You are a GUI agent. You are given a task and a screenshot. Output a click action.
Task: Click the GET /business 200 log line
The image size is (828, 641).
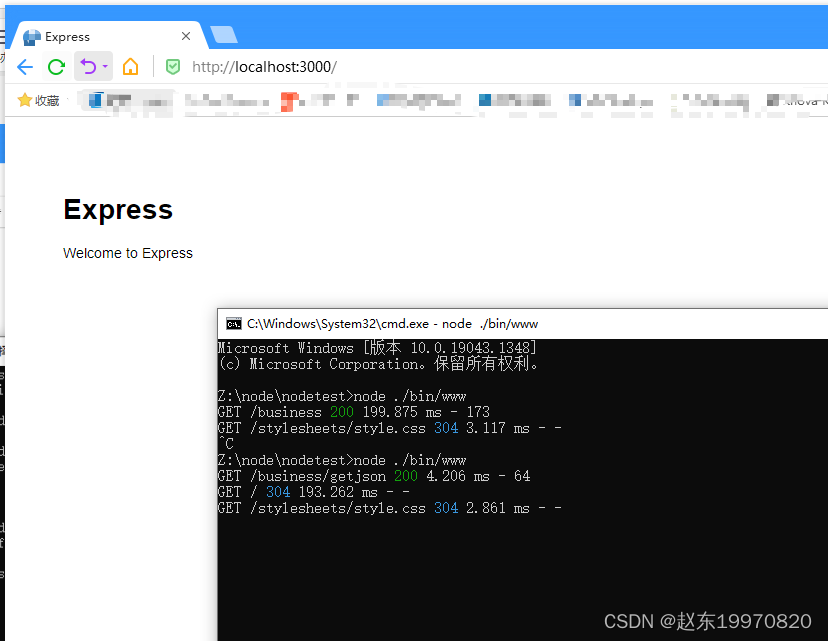pyautogui.click(x=353, y=412)
